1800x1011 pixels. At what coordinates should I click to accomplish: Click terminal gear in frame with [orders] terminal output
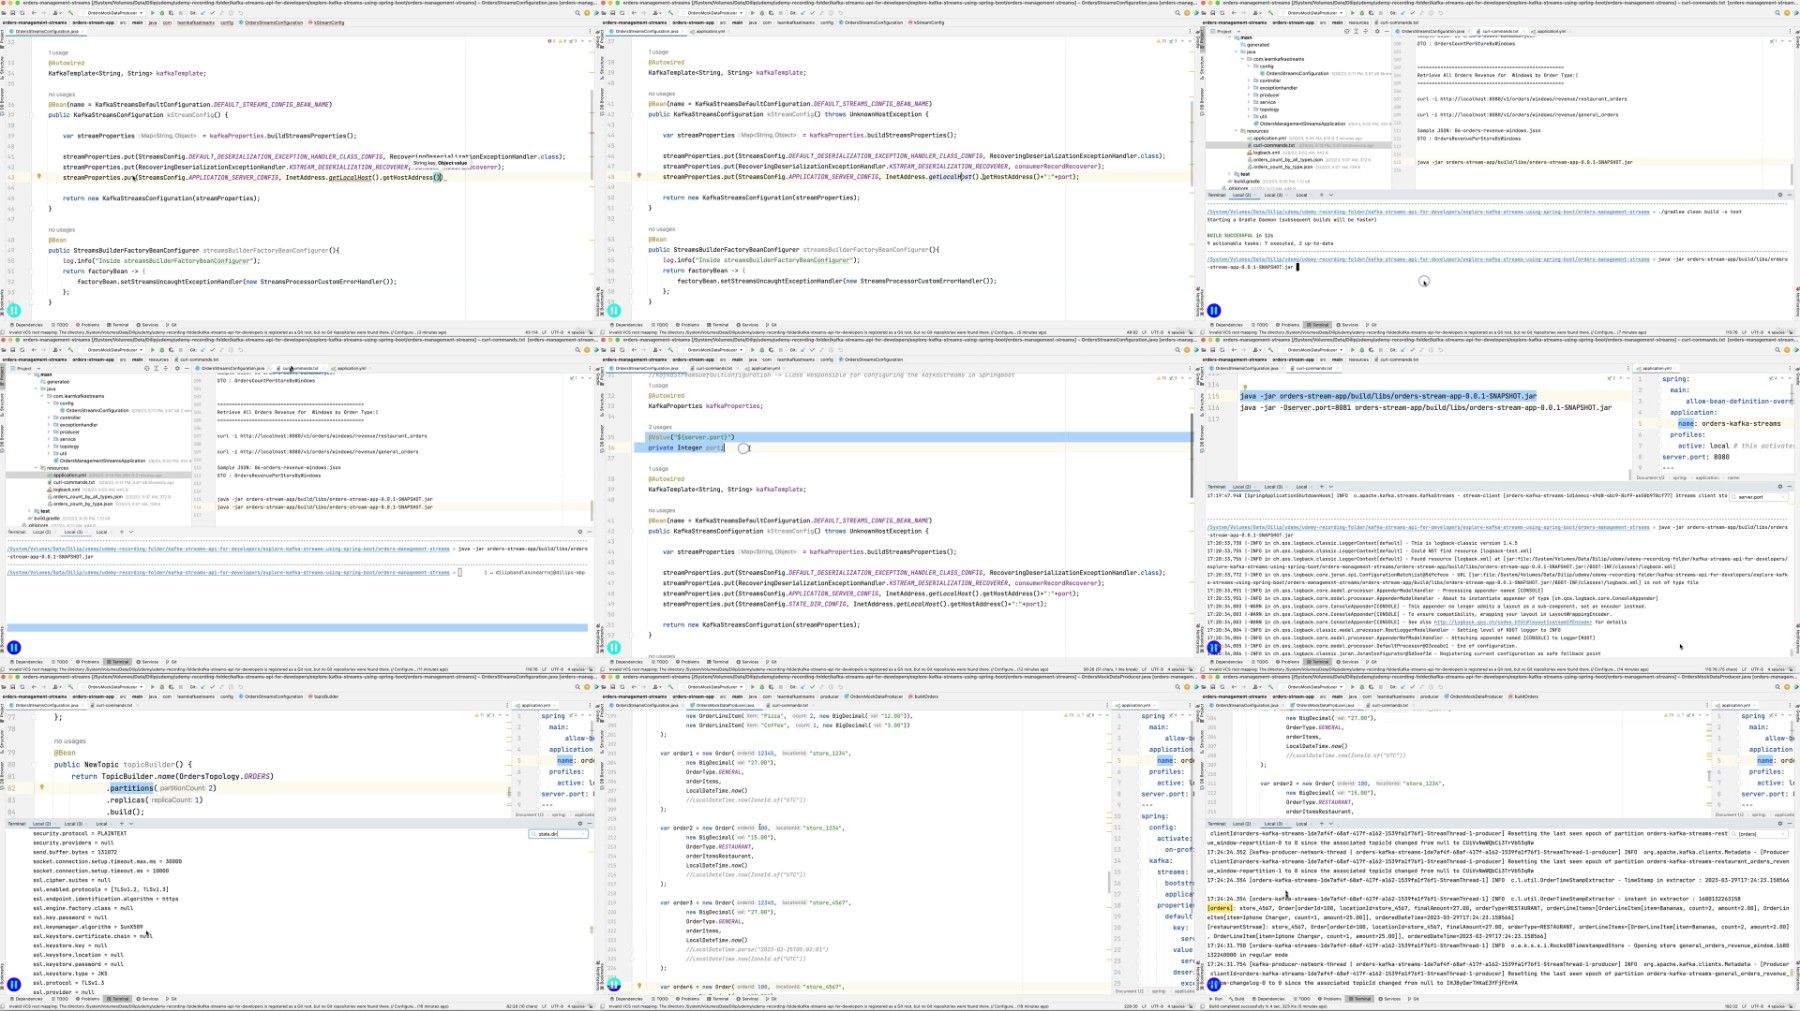click(1780, 823)
